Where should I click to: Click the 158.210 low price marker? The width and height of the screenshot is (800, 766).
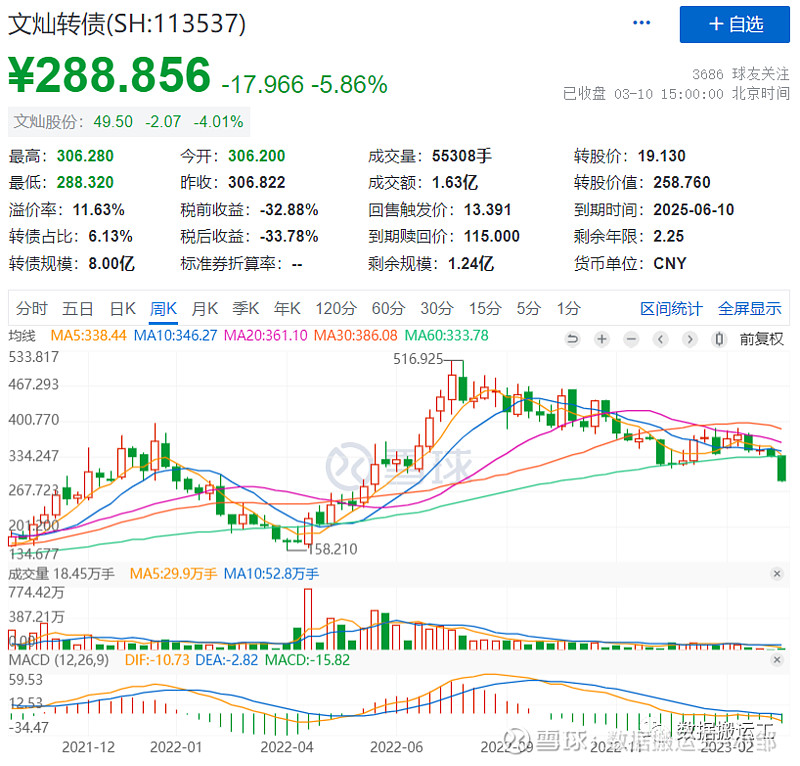pyautogui.click(x=332, y=549)
